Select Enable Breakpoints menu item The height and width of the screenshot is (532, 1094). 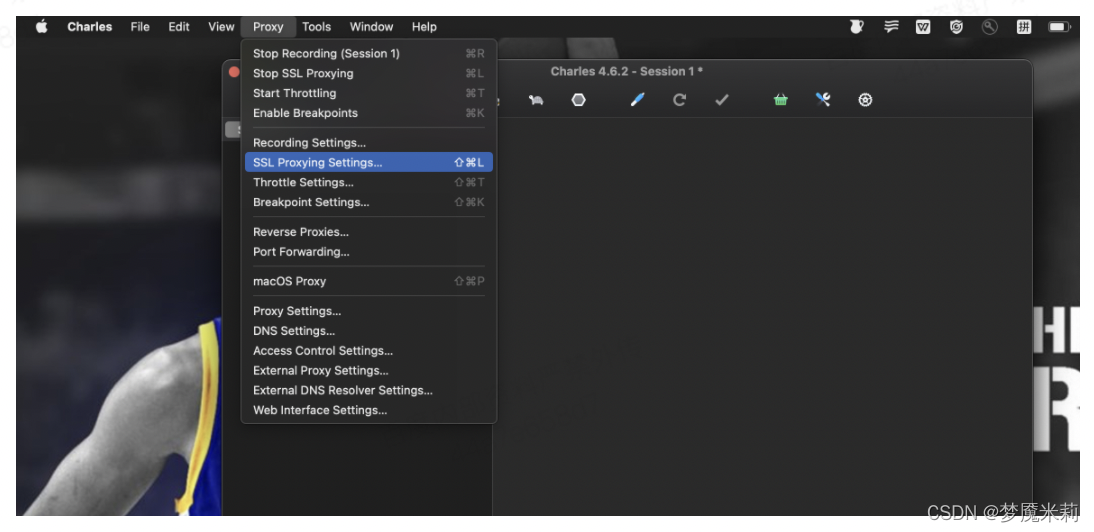(369, 113)
